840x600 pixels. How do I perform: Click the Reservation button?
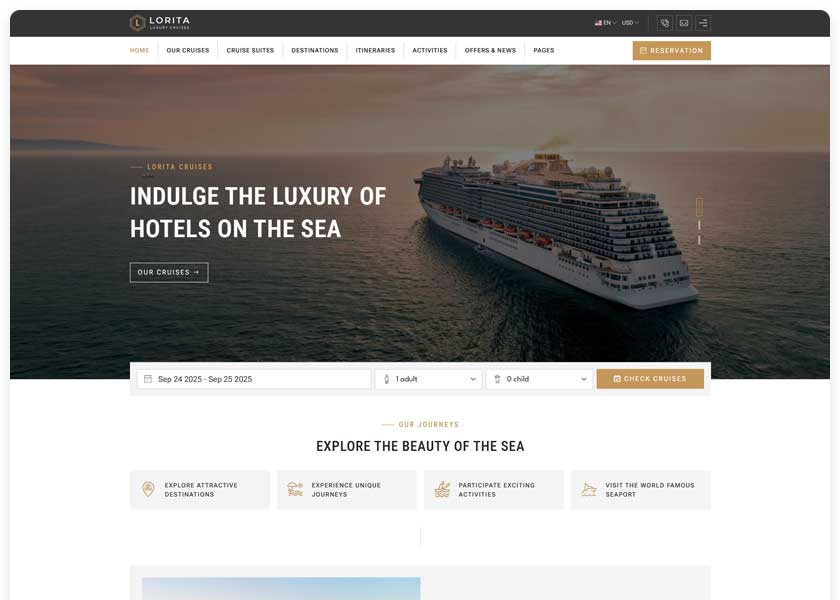coord(671,50)
